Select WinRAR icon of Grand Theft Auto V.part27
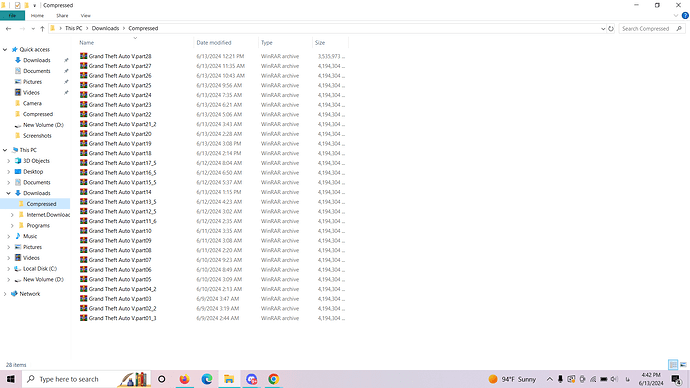Screen dimensions: 690x388 point(84,66)
